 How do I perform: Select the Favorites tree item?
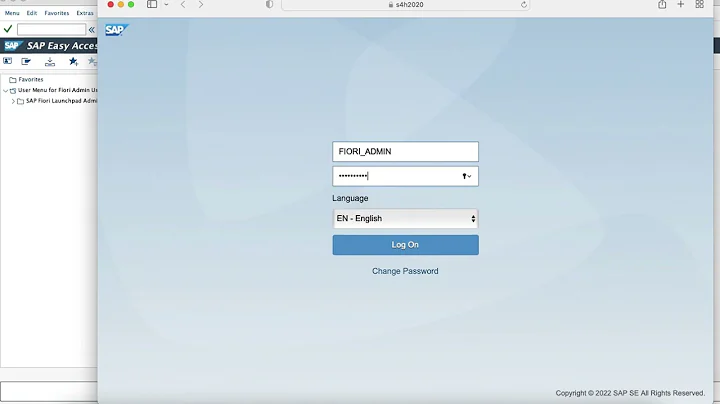(31, 79)
